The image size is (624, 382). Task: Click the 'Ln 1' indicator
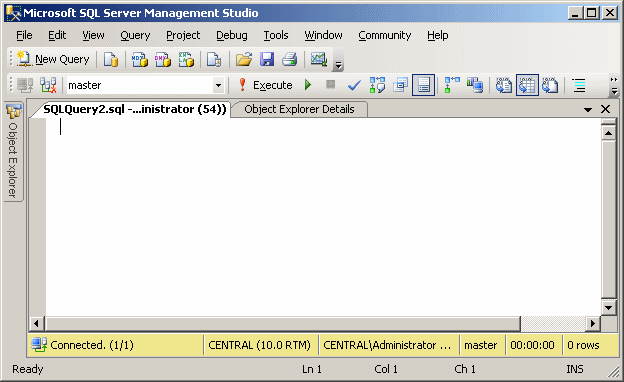tap(312, 369)
